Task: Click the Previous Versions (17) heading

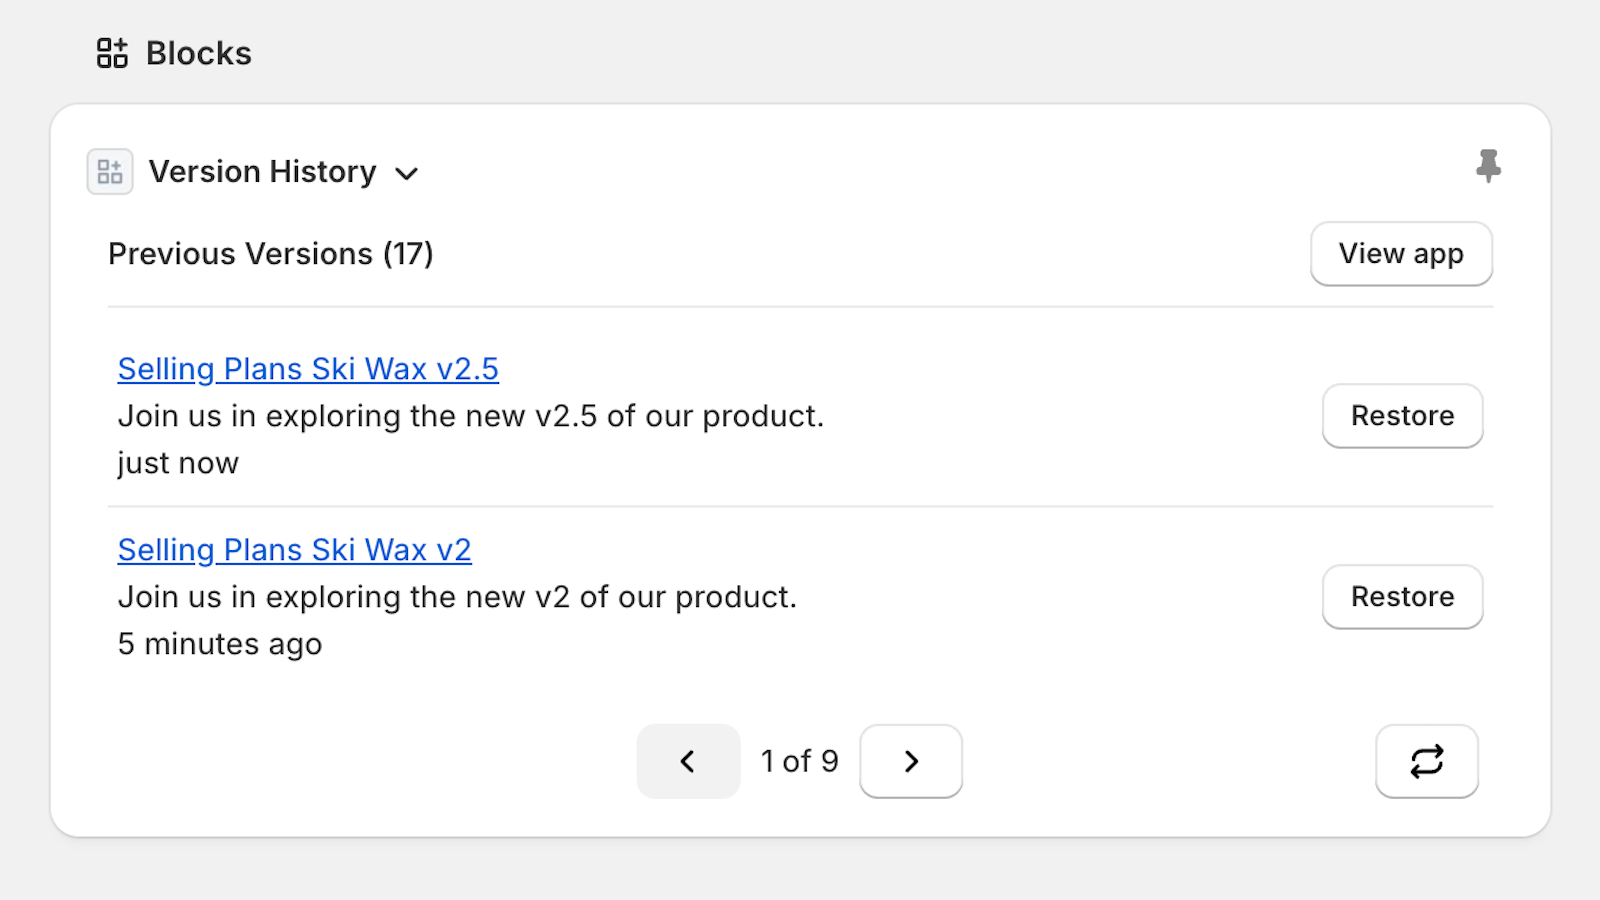Action: [270, 254]
